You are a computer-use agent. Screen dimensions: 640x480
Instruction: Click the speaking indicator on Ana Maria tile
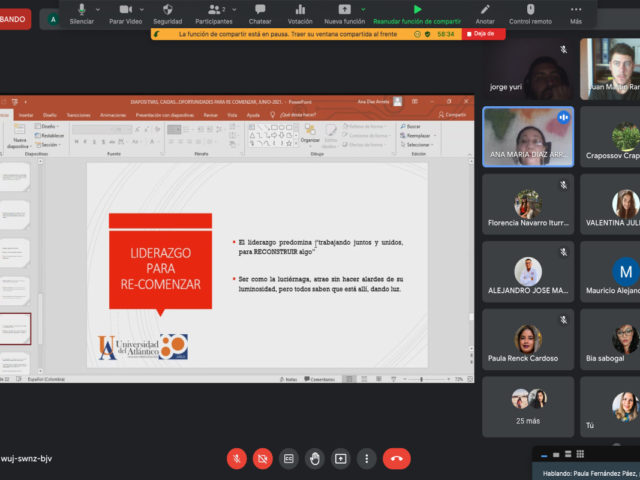coord(563,118)
